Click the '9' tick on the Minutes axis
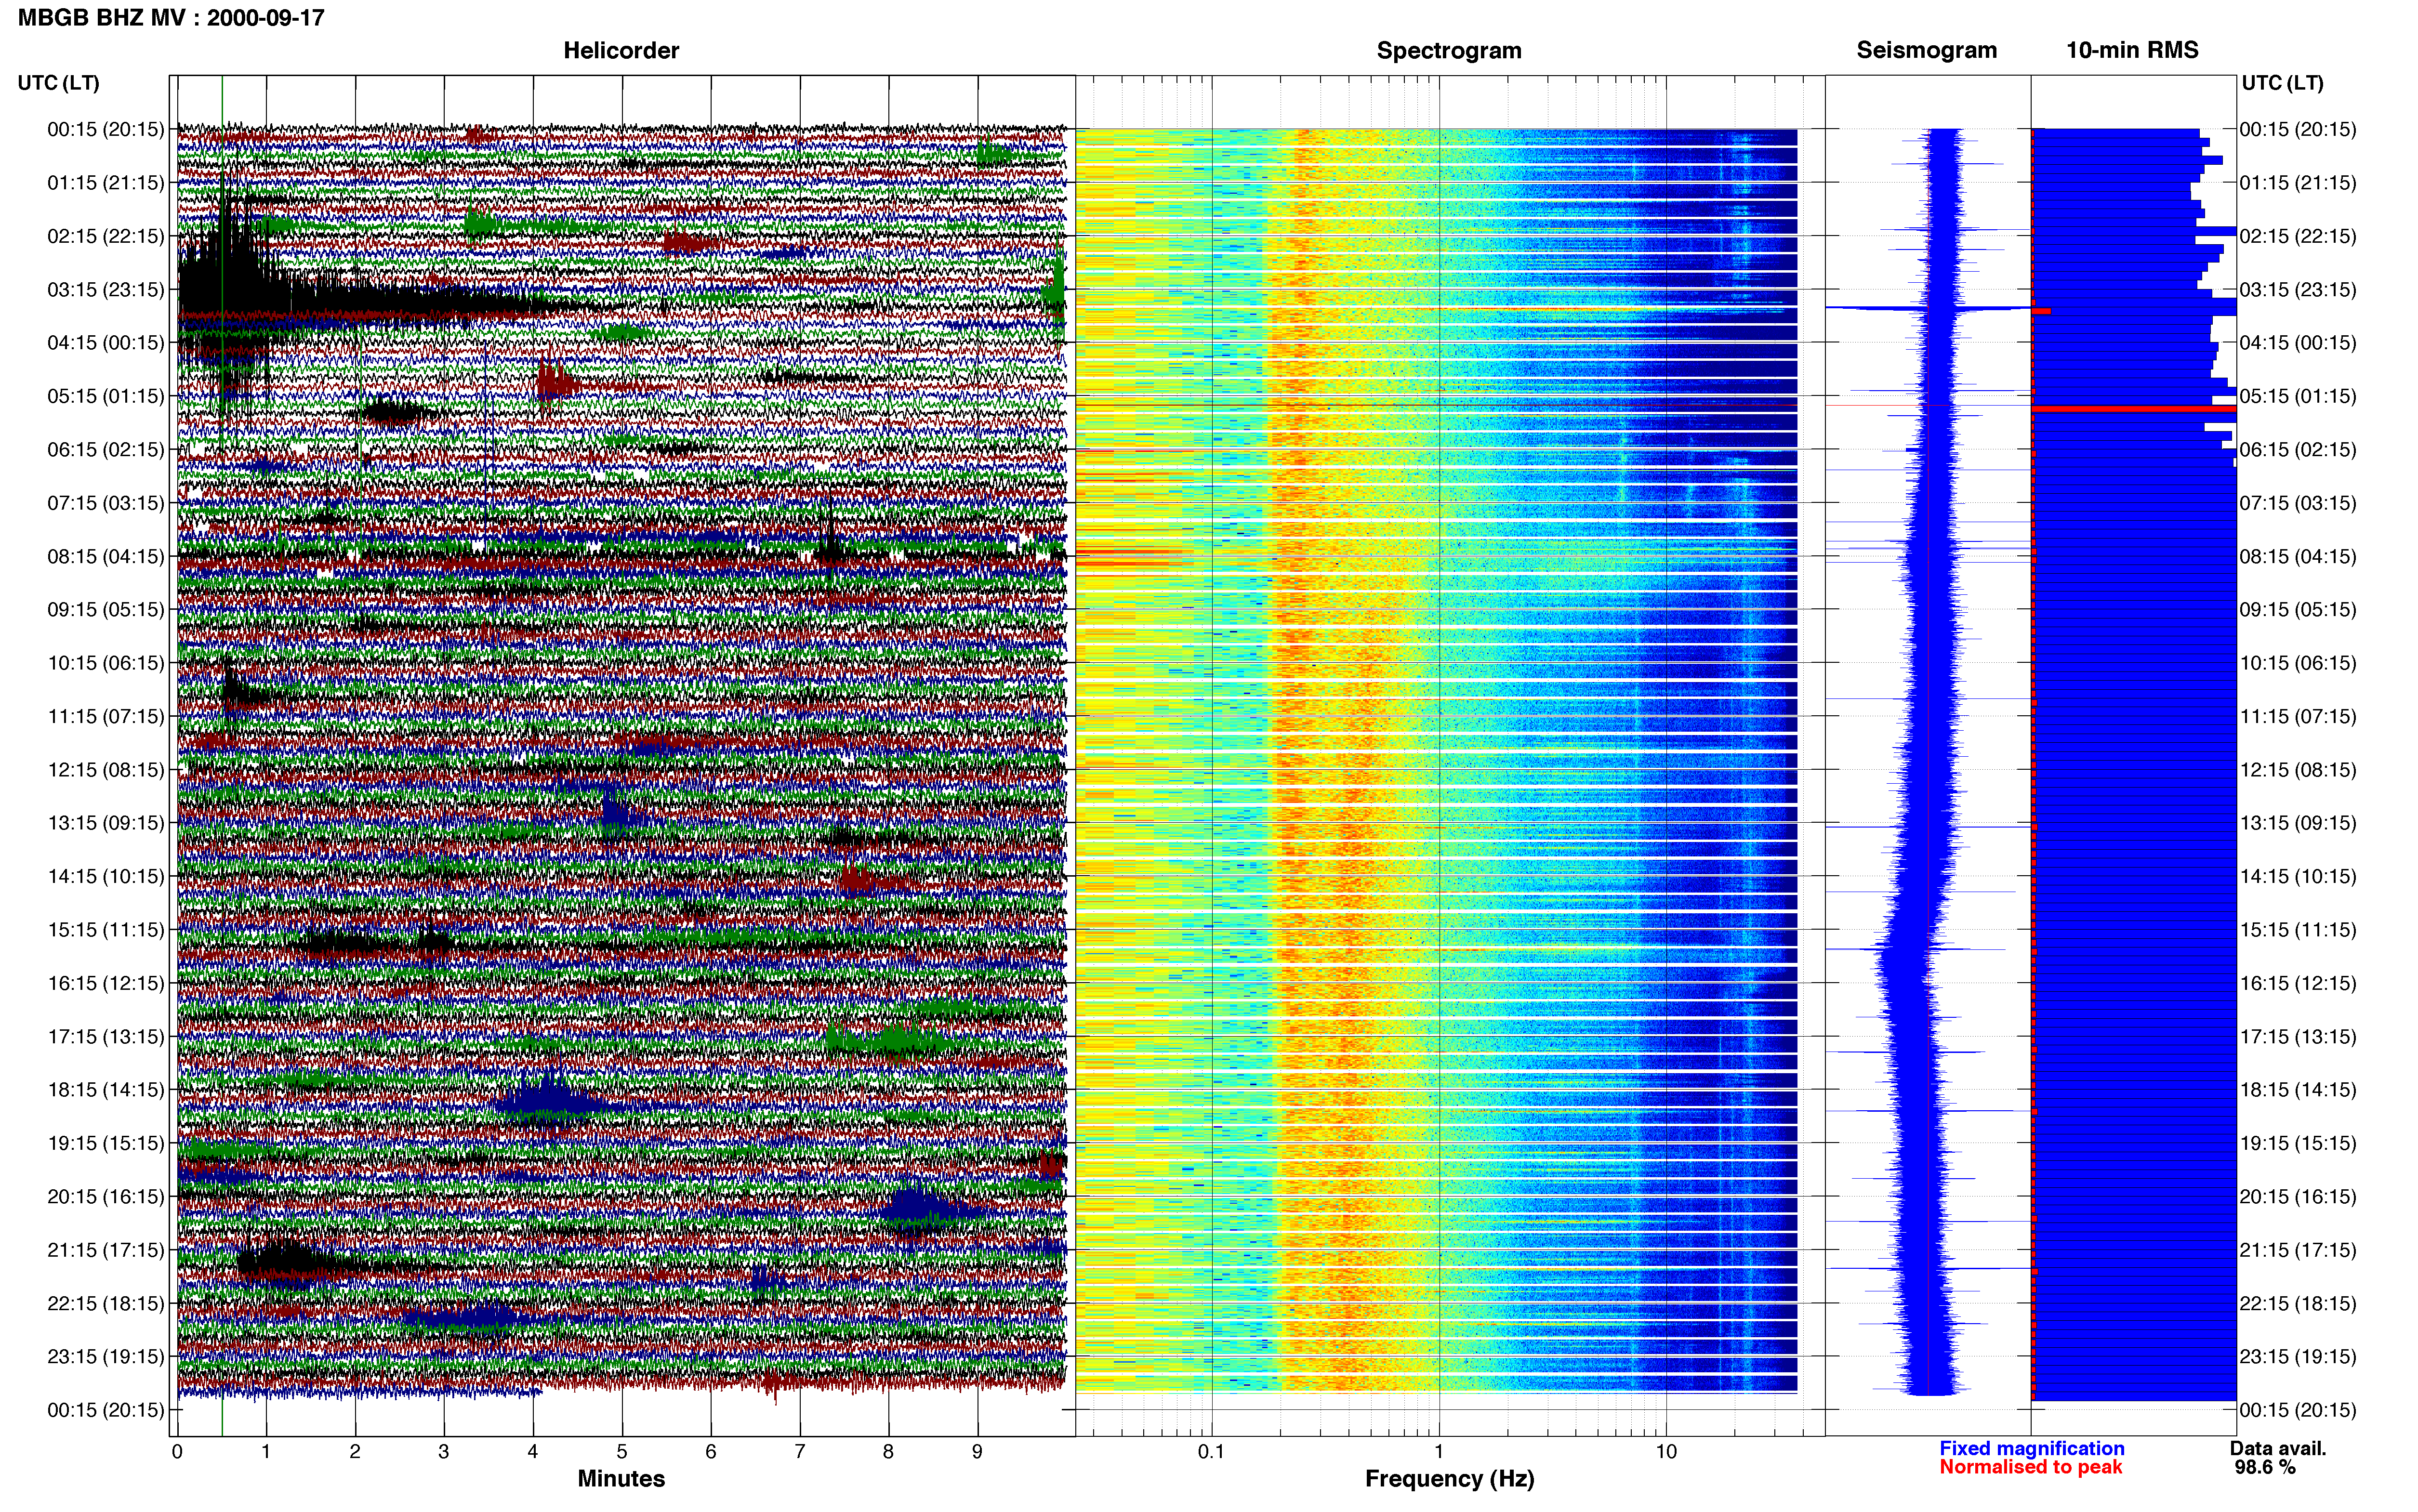Viewport: 2418px width, 1512px height. click(x=977, y=1452)
